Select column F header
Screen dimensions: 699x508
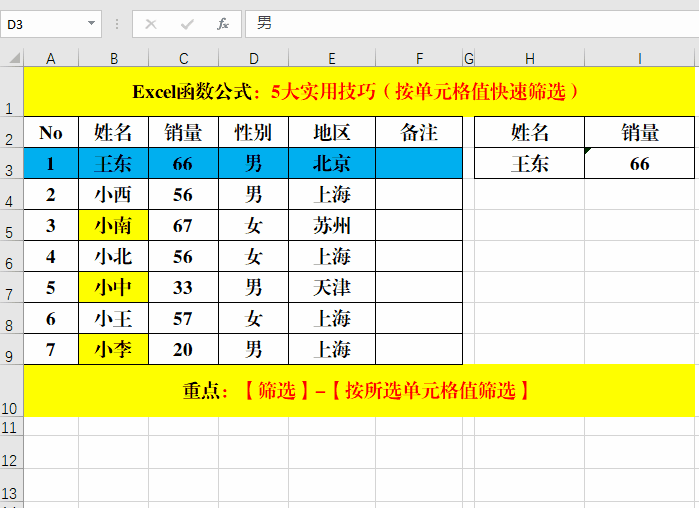(x=419, y=58)
